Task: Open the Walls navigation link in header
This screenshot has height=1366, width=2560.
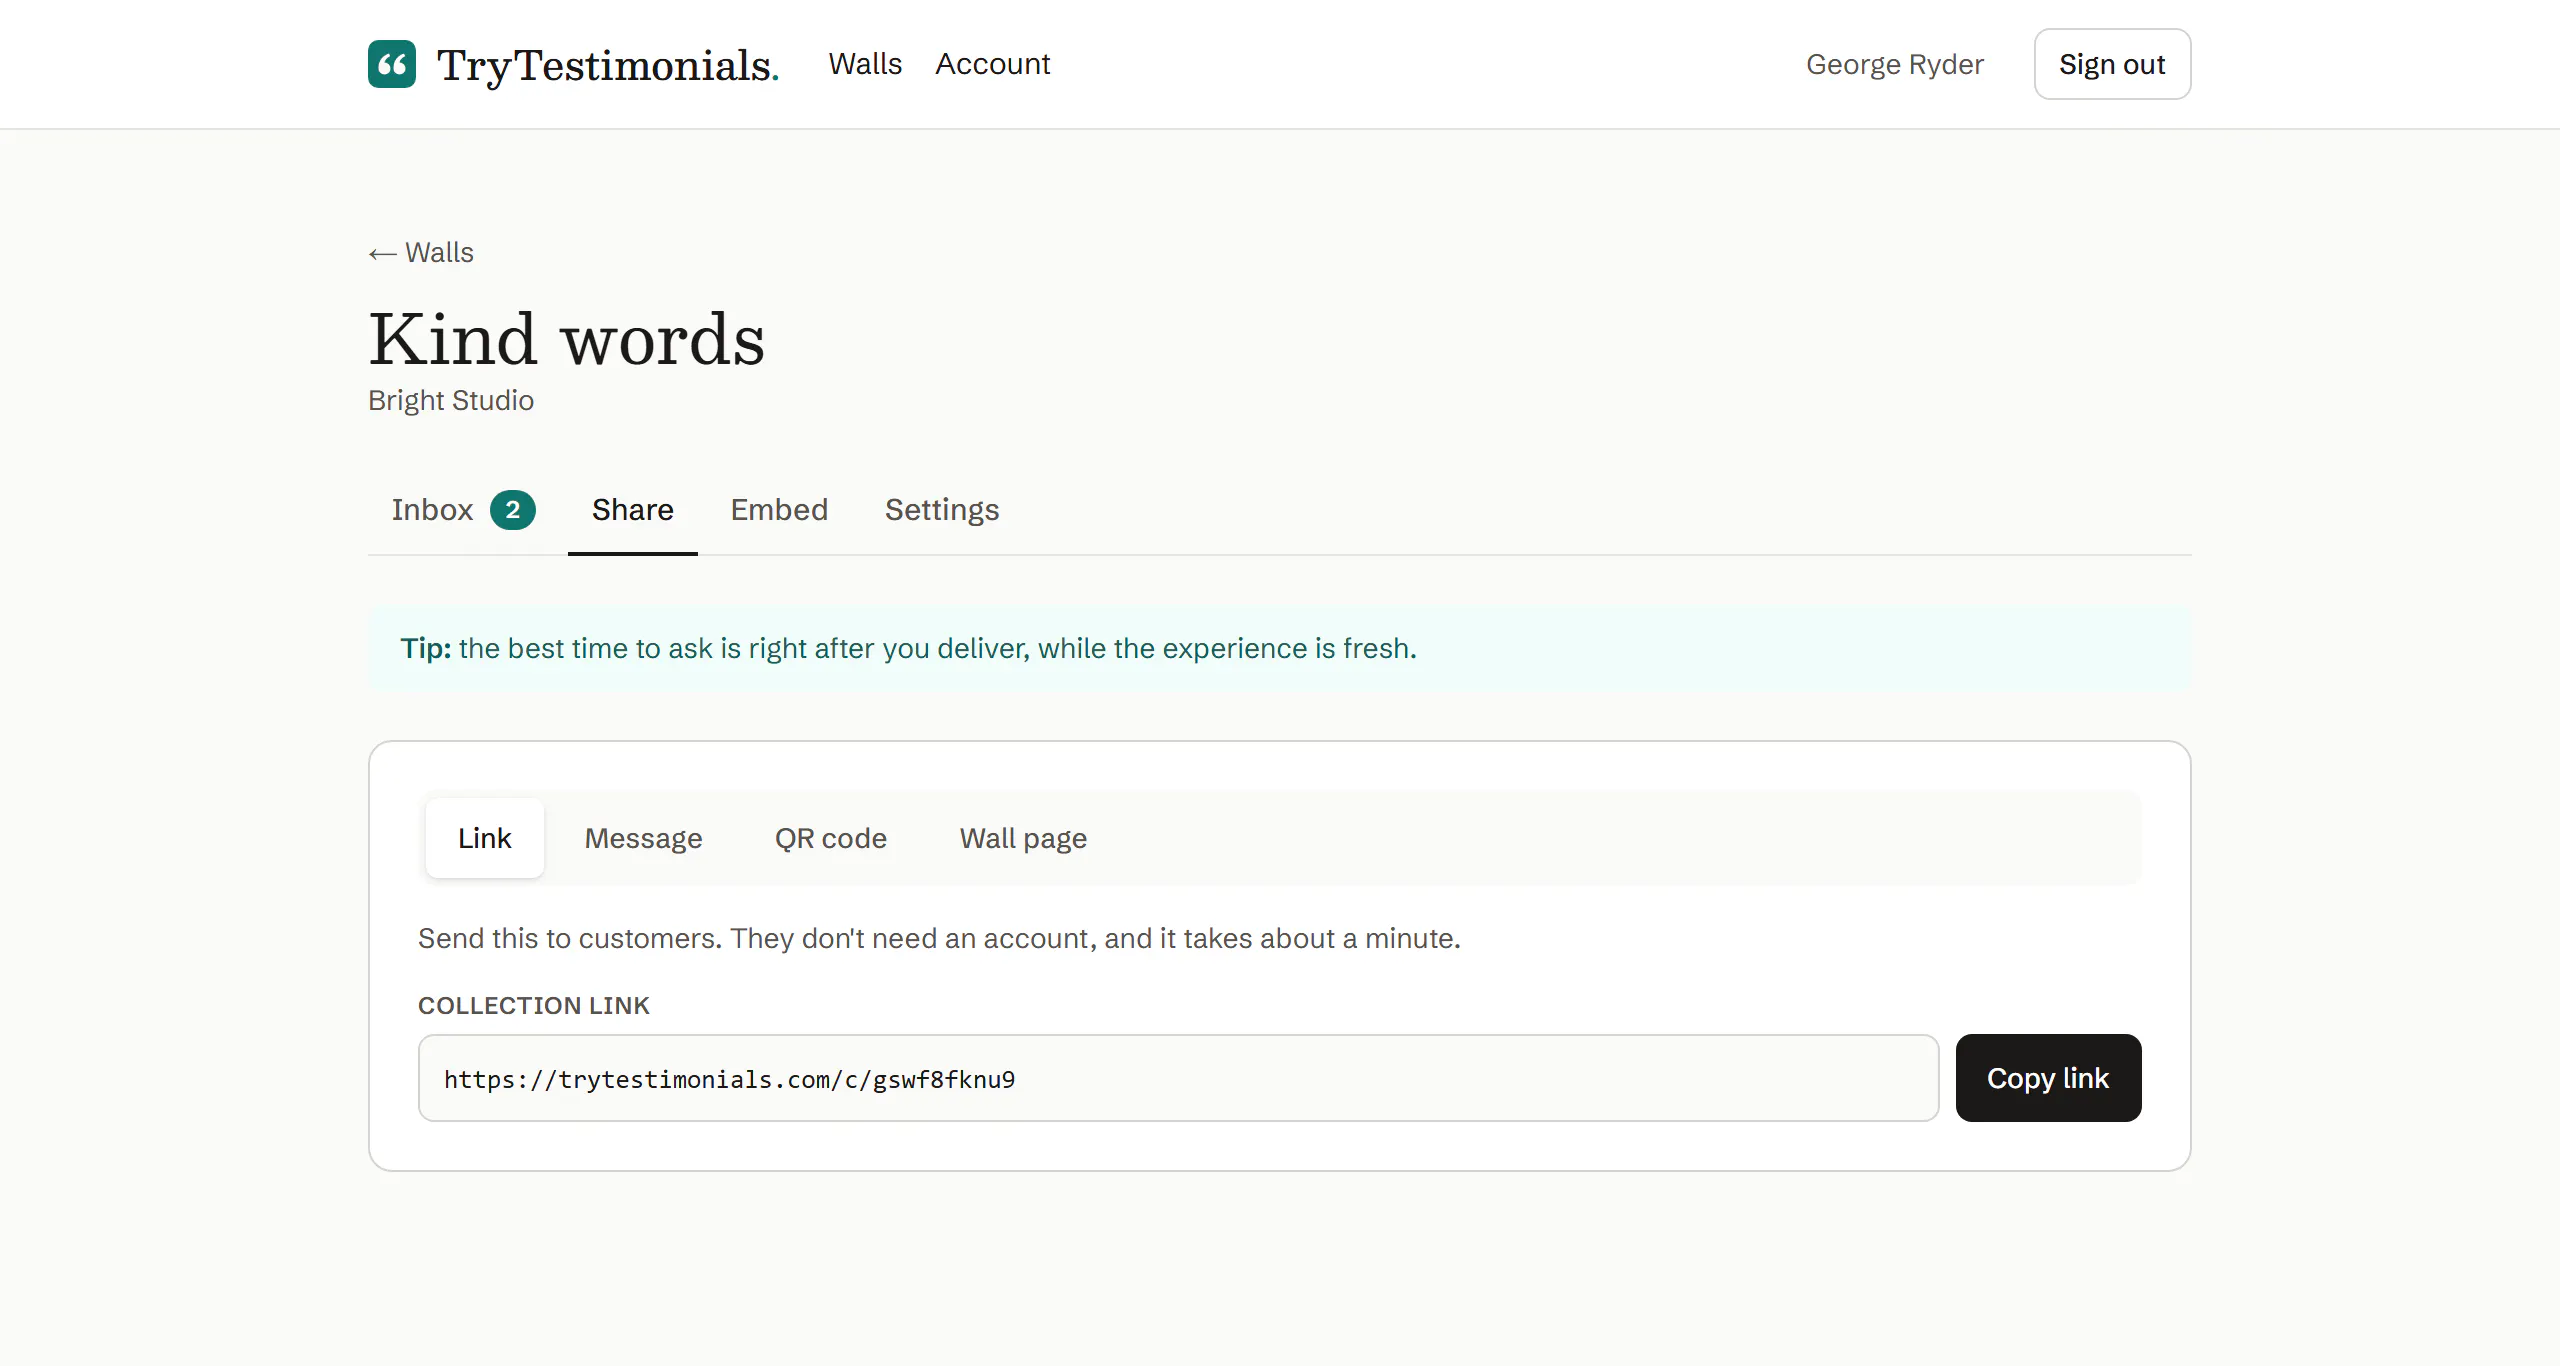Action: coord(865,64)
